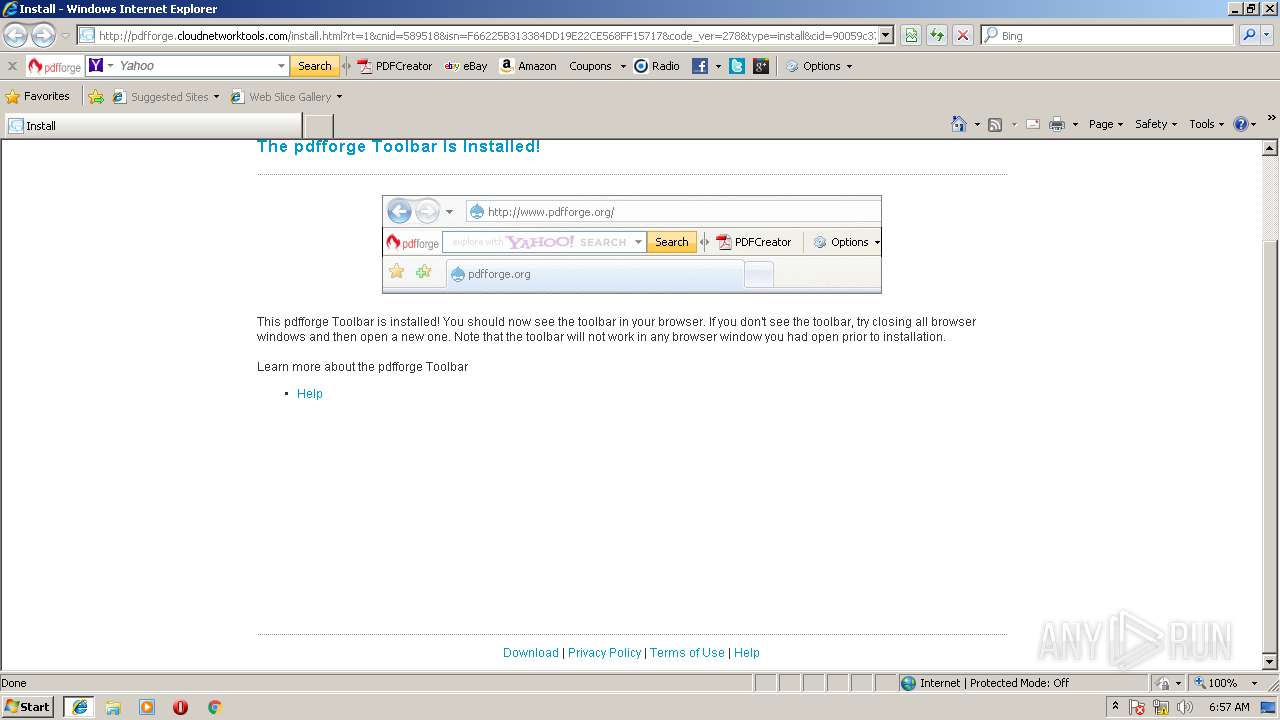
Task: Open a new blank tab
Action: click(318, 126)
